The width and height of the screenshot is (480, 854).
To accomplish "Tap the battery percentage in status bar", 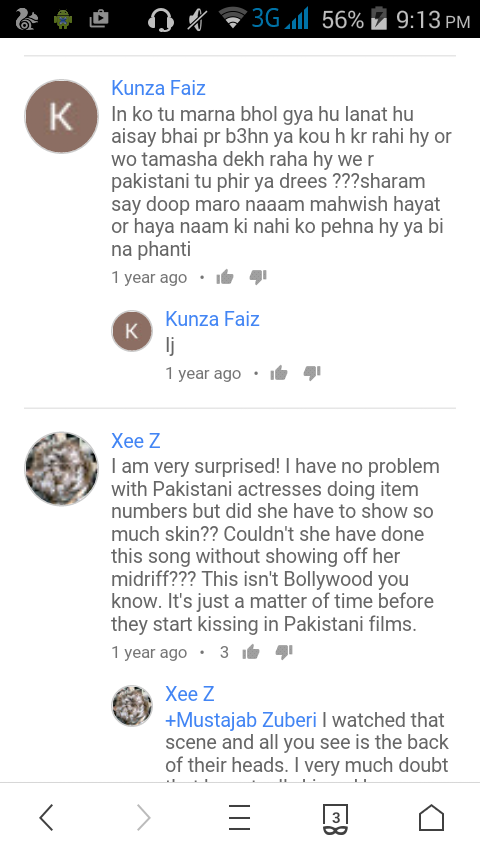I will pos(342,21).
